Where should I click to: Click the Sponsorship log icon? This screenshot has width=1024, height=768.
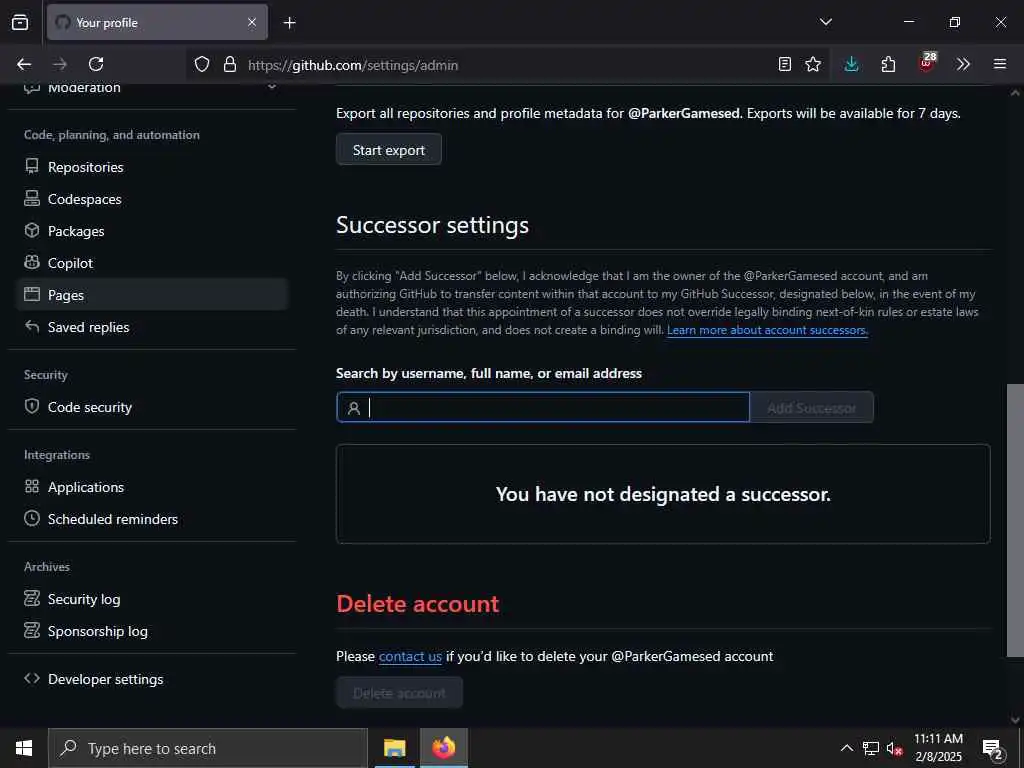[x=31, y=630]
